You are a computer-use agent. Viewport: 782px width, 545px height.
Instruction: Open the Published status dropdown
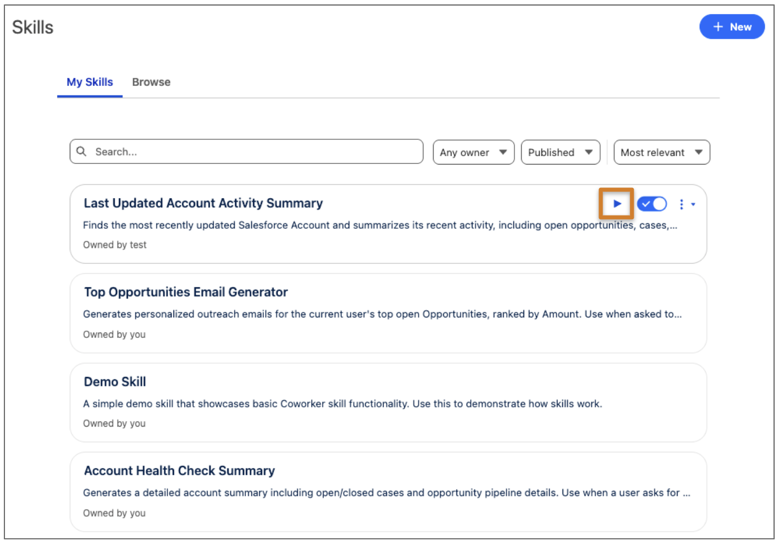[561, 152]
